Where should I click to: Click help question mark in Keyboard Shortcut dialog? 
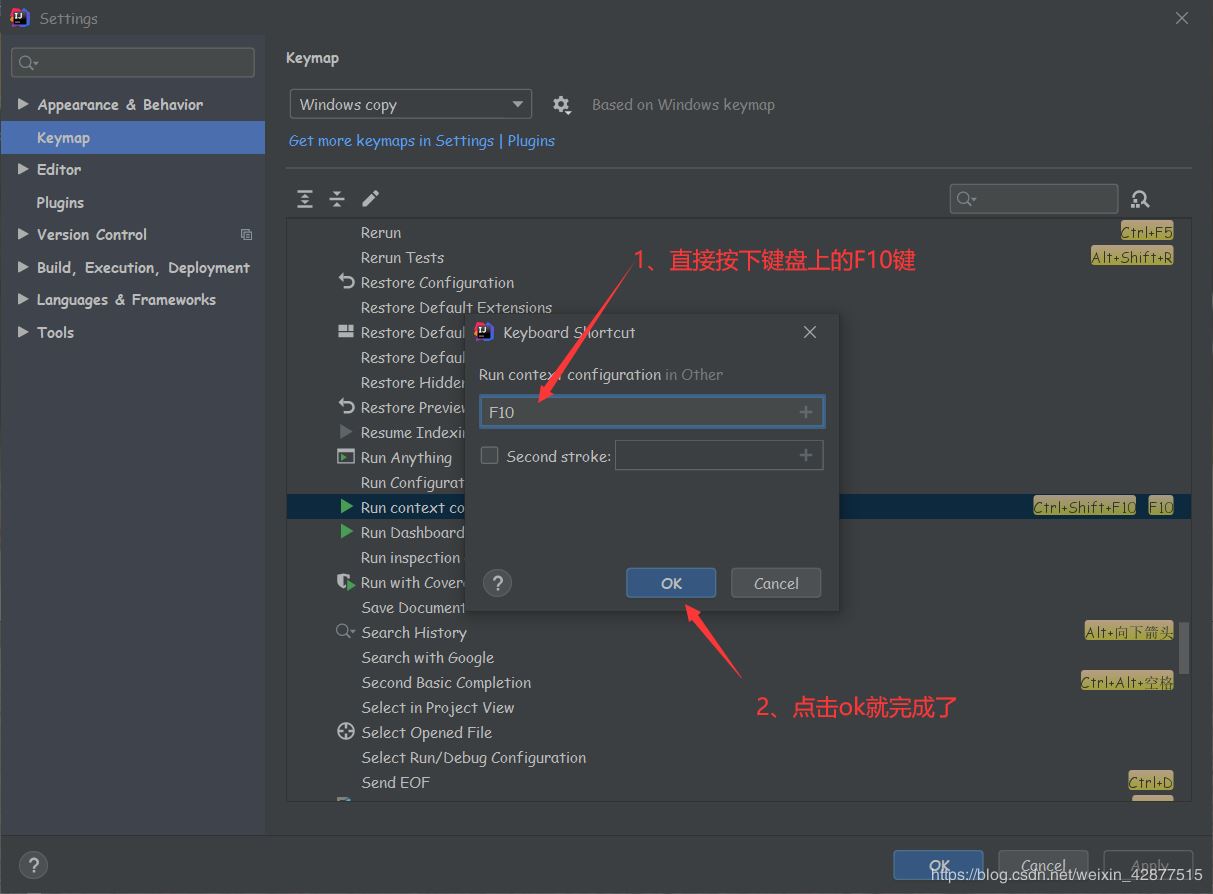point(497,583)
